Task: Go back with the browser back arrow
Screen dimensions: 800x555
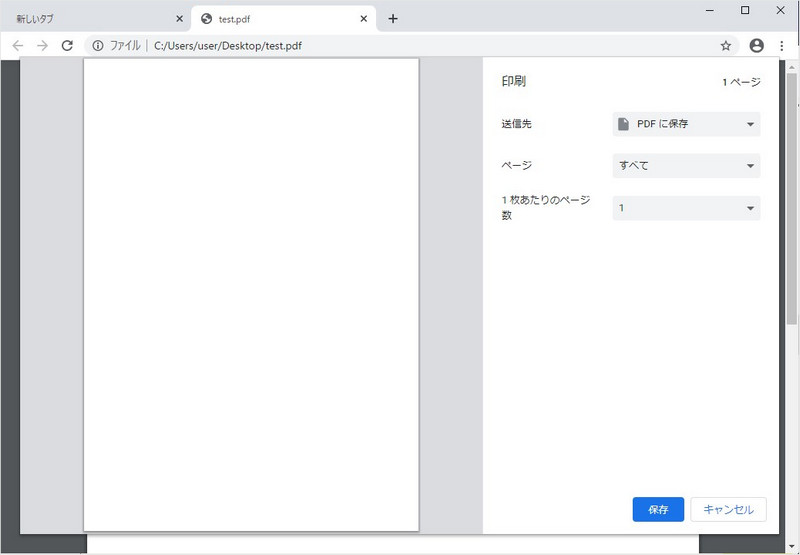Action: click(18, 46)
